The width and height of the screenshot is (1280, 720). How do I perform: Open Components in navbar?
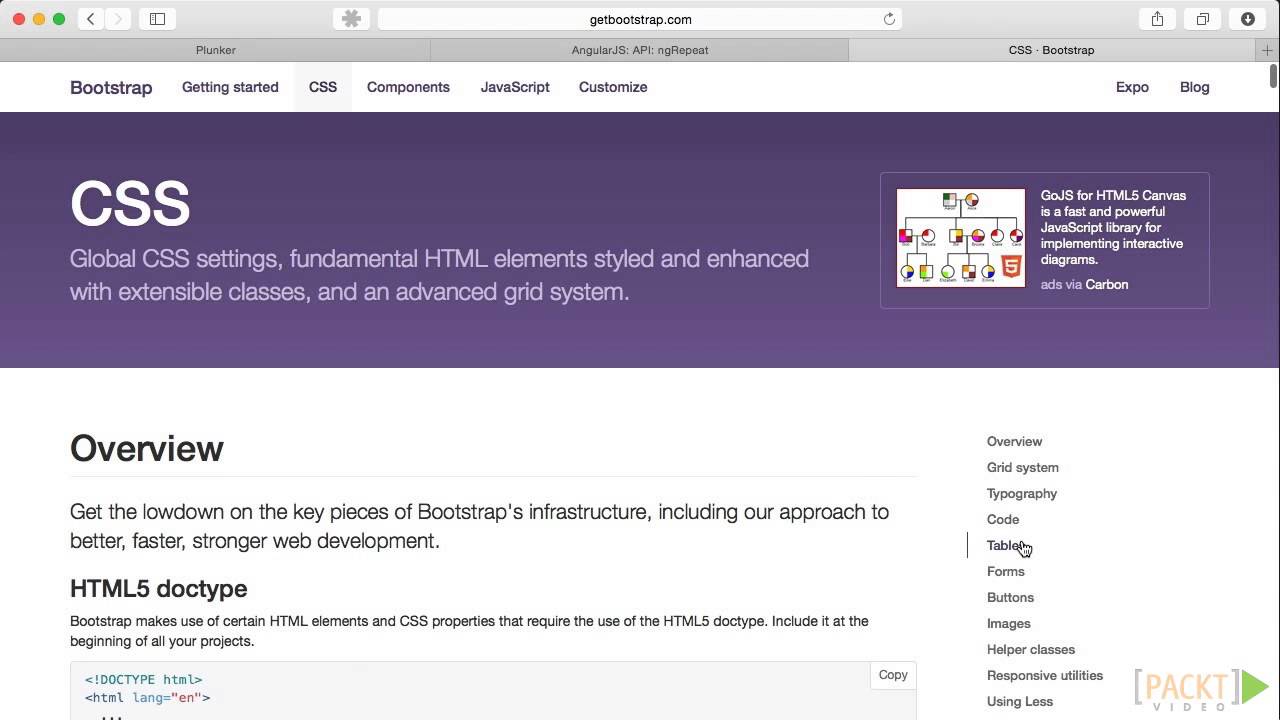(x=408, y=87)
